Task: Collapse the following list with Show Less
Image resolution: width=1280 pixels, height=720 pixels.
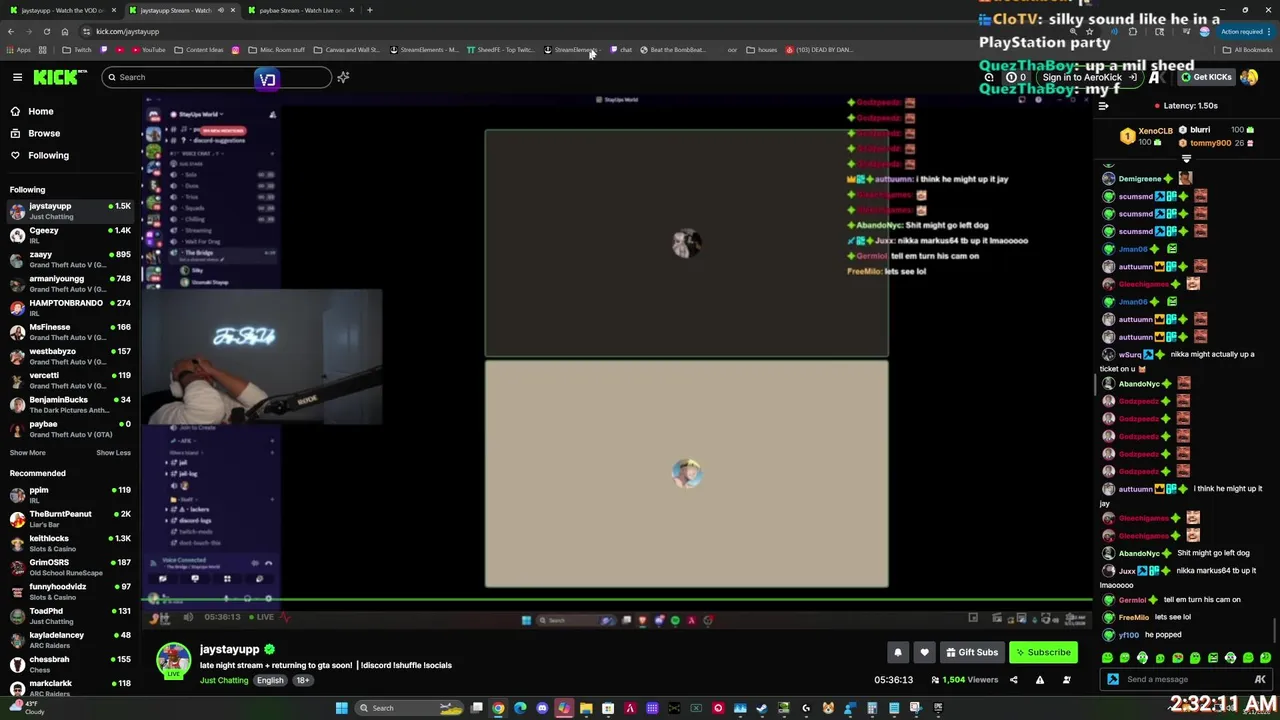Action: pos(113,452)
